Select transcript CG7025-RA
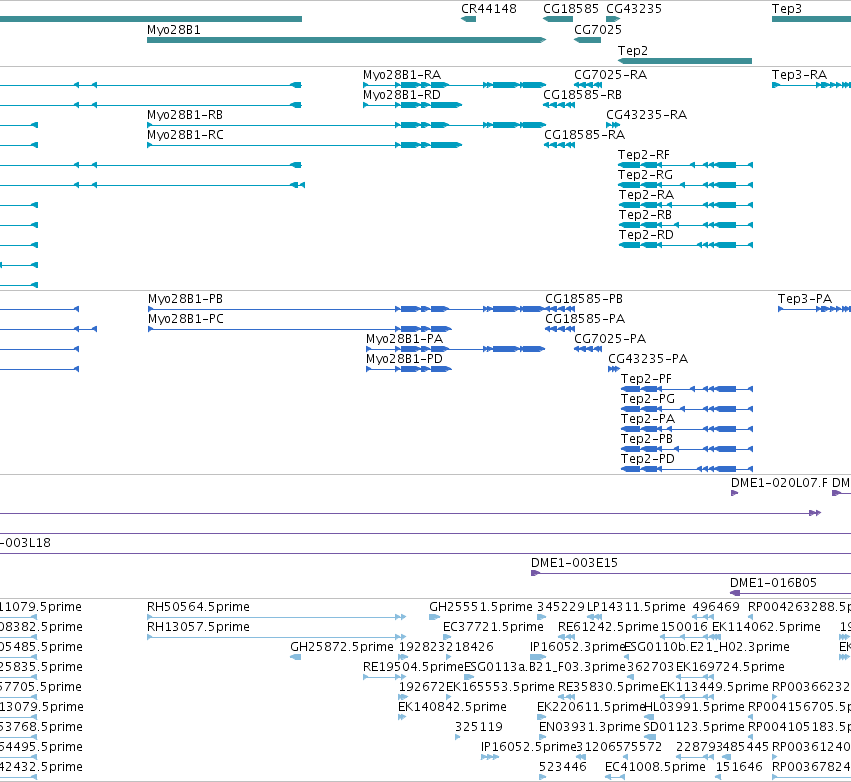 [588, 85]
